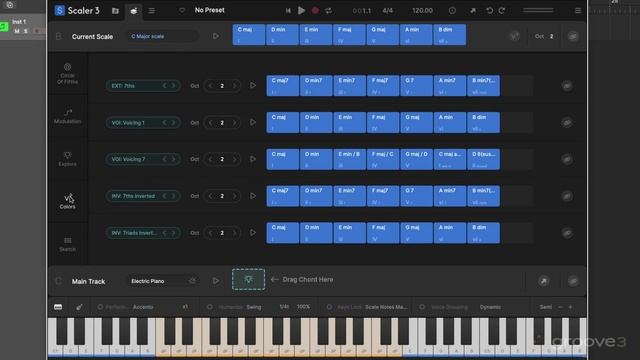Screen dimensions: 640x360
Task: Click the 120.00 tempo field
Action: [422, 11]
